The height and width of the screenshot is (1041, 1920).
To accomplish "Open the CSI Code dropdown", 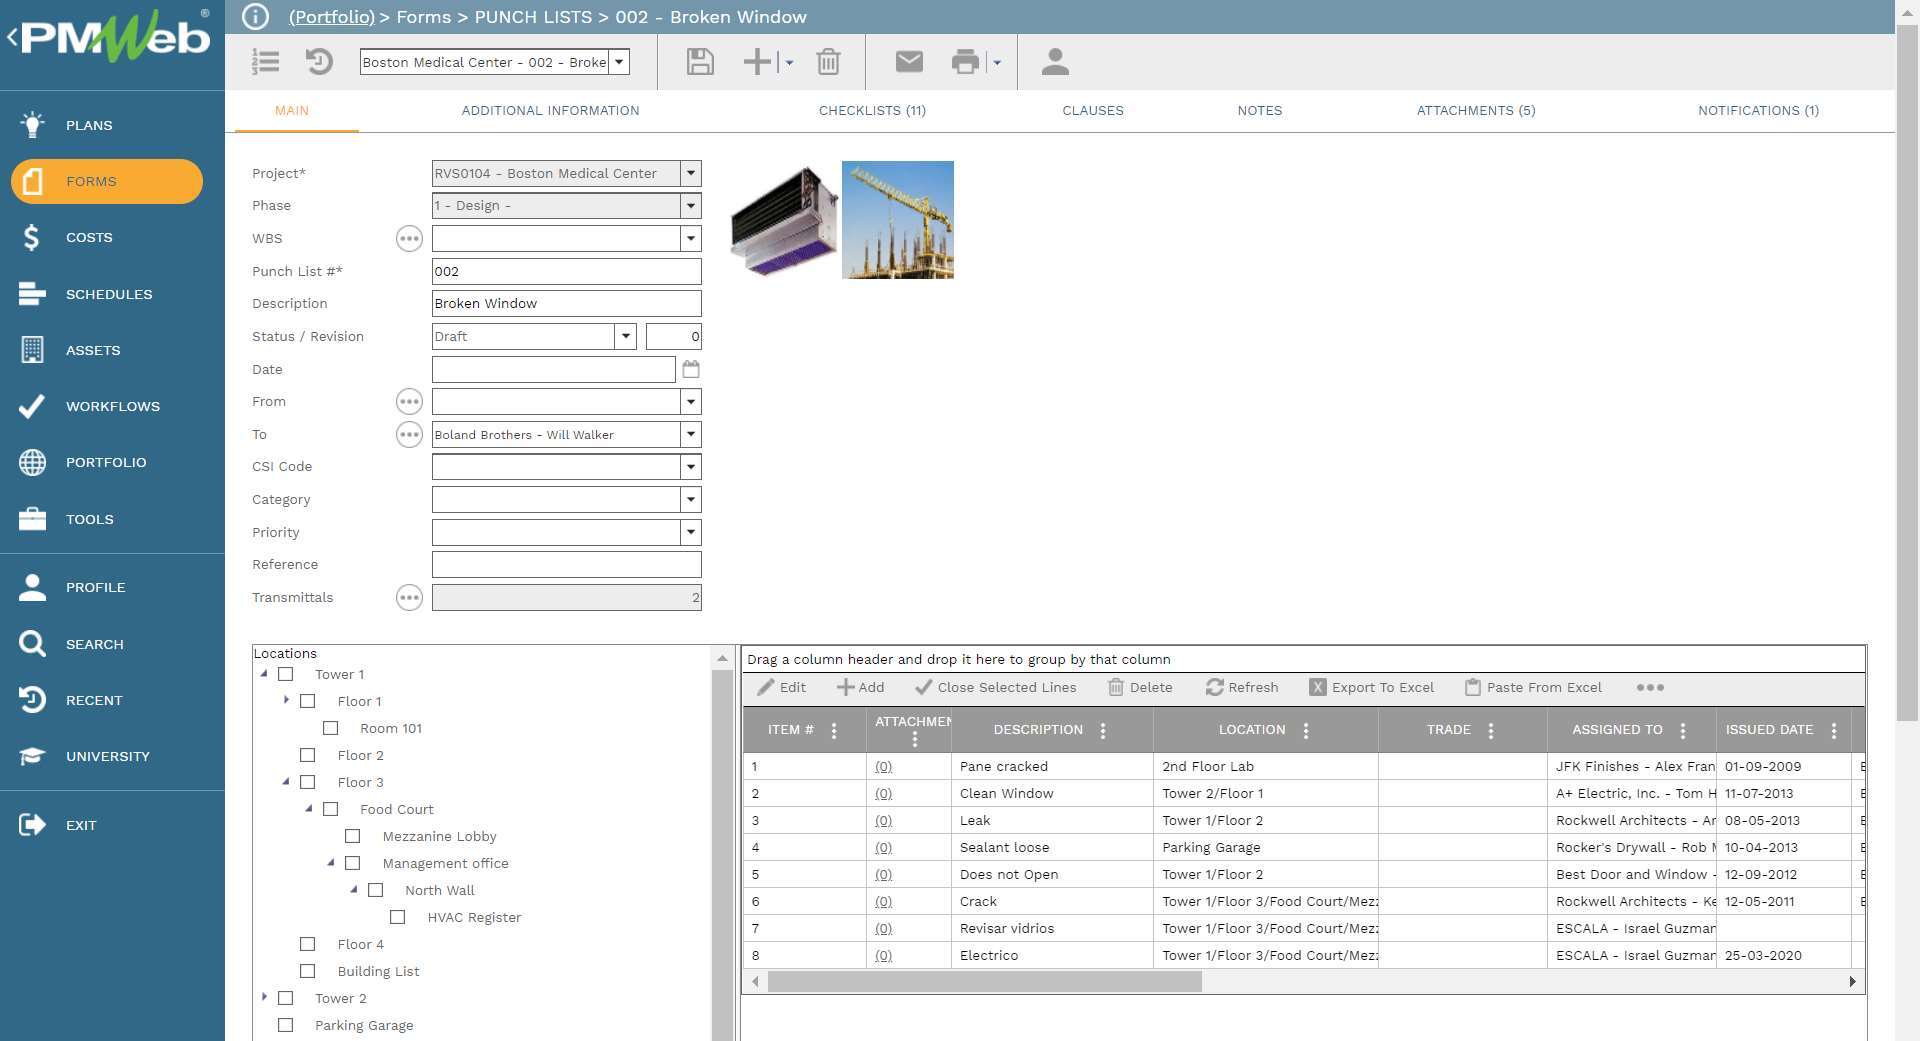I will [x=691, y=466].
